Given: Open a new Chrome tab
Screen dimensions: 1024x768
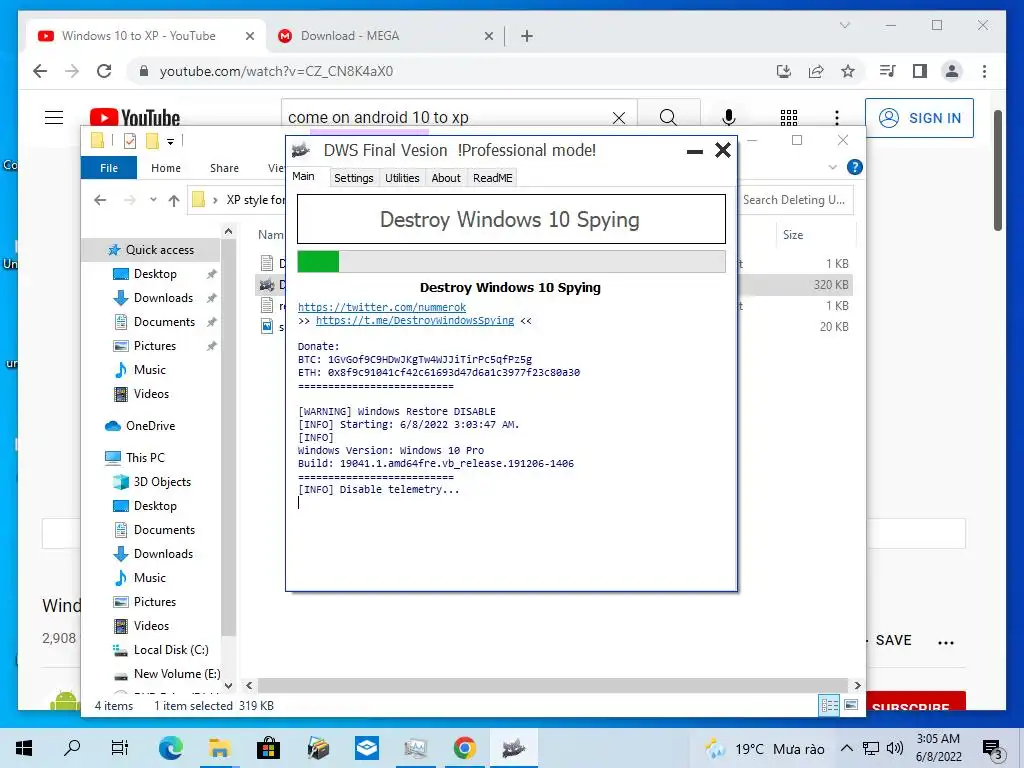Looking at the screenshot, I should click(527, 36).
